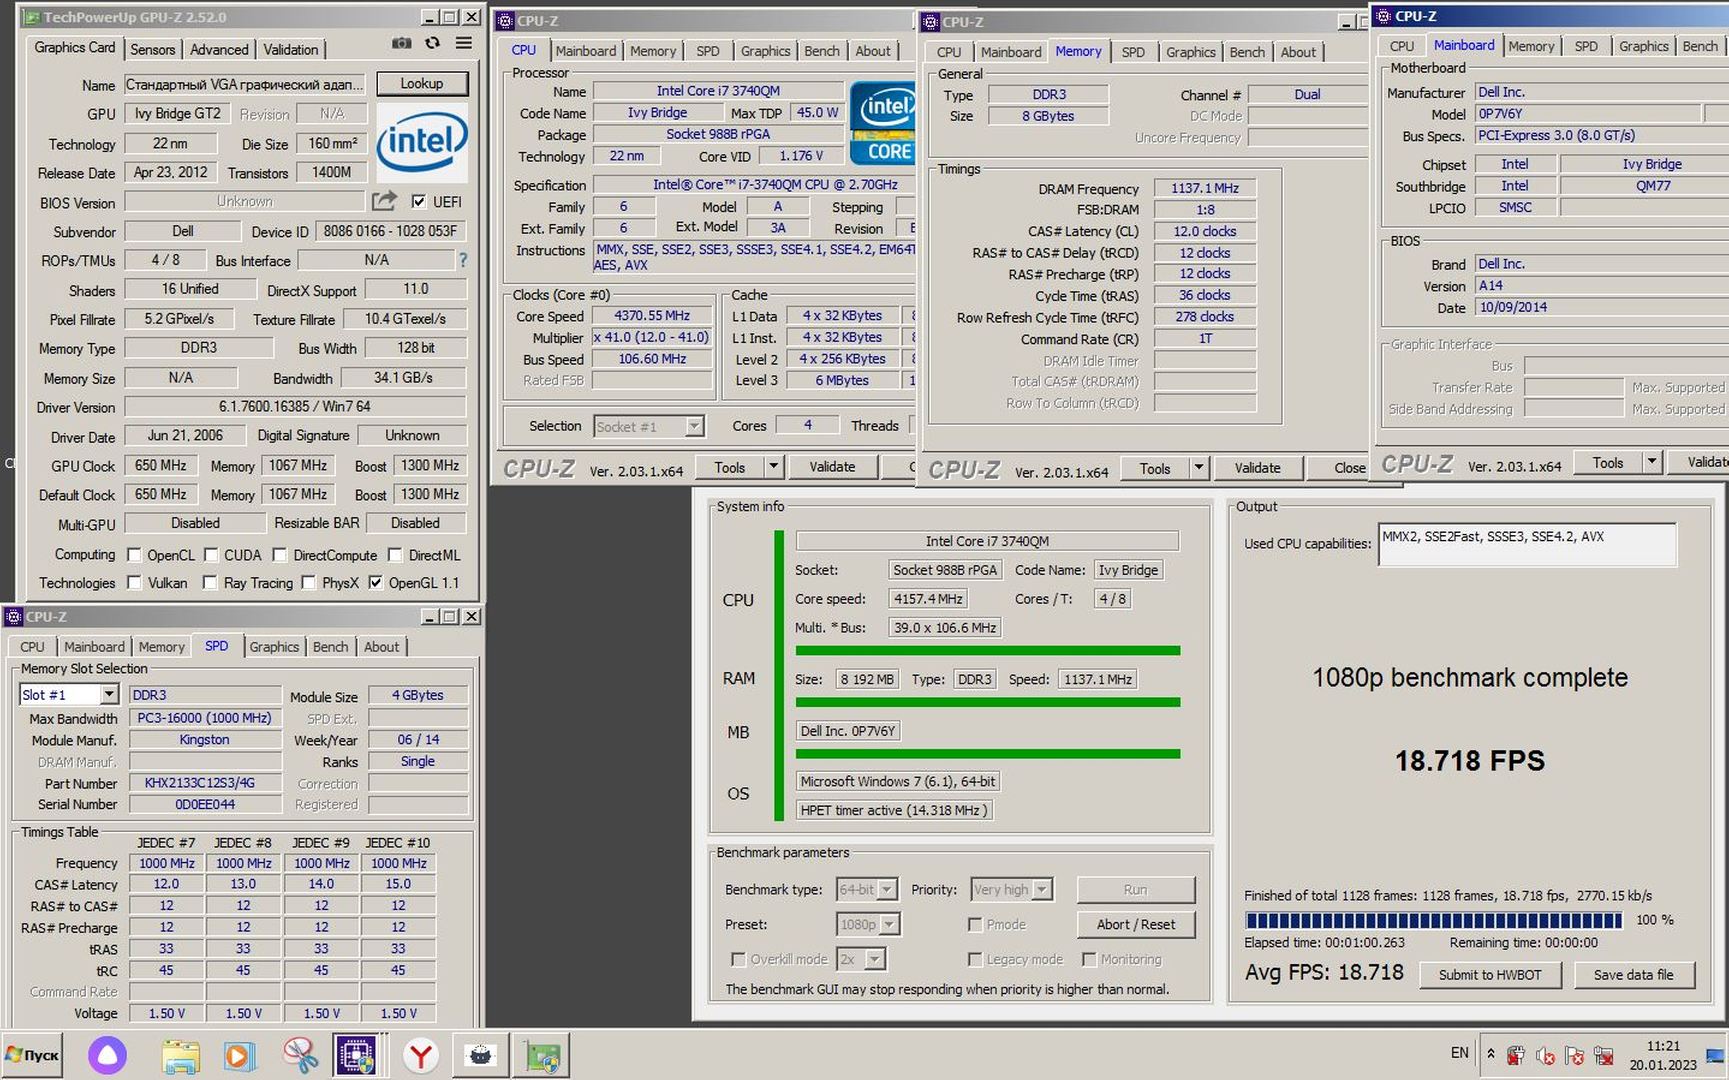Image resolution: width=1729 pixels, height=1080 pixels.
Task: Enable the PhysX checkbox
Action: tap(309, 583)
